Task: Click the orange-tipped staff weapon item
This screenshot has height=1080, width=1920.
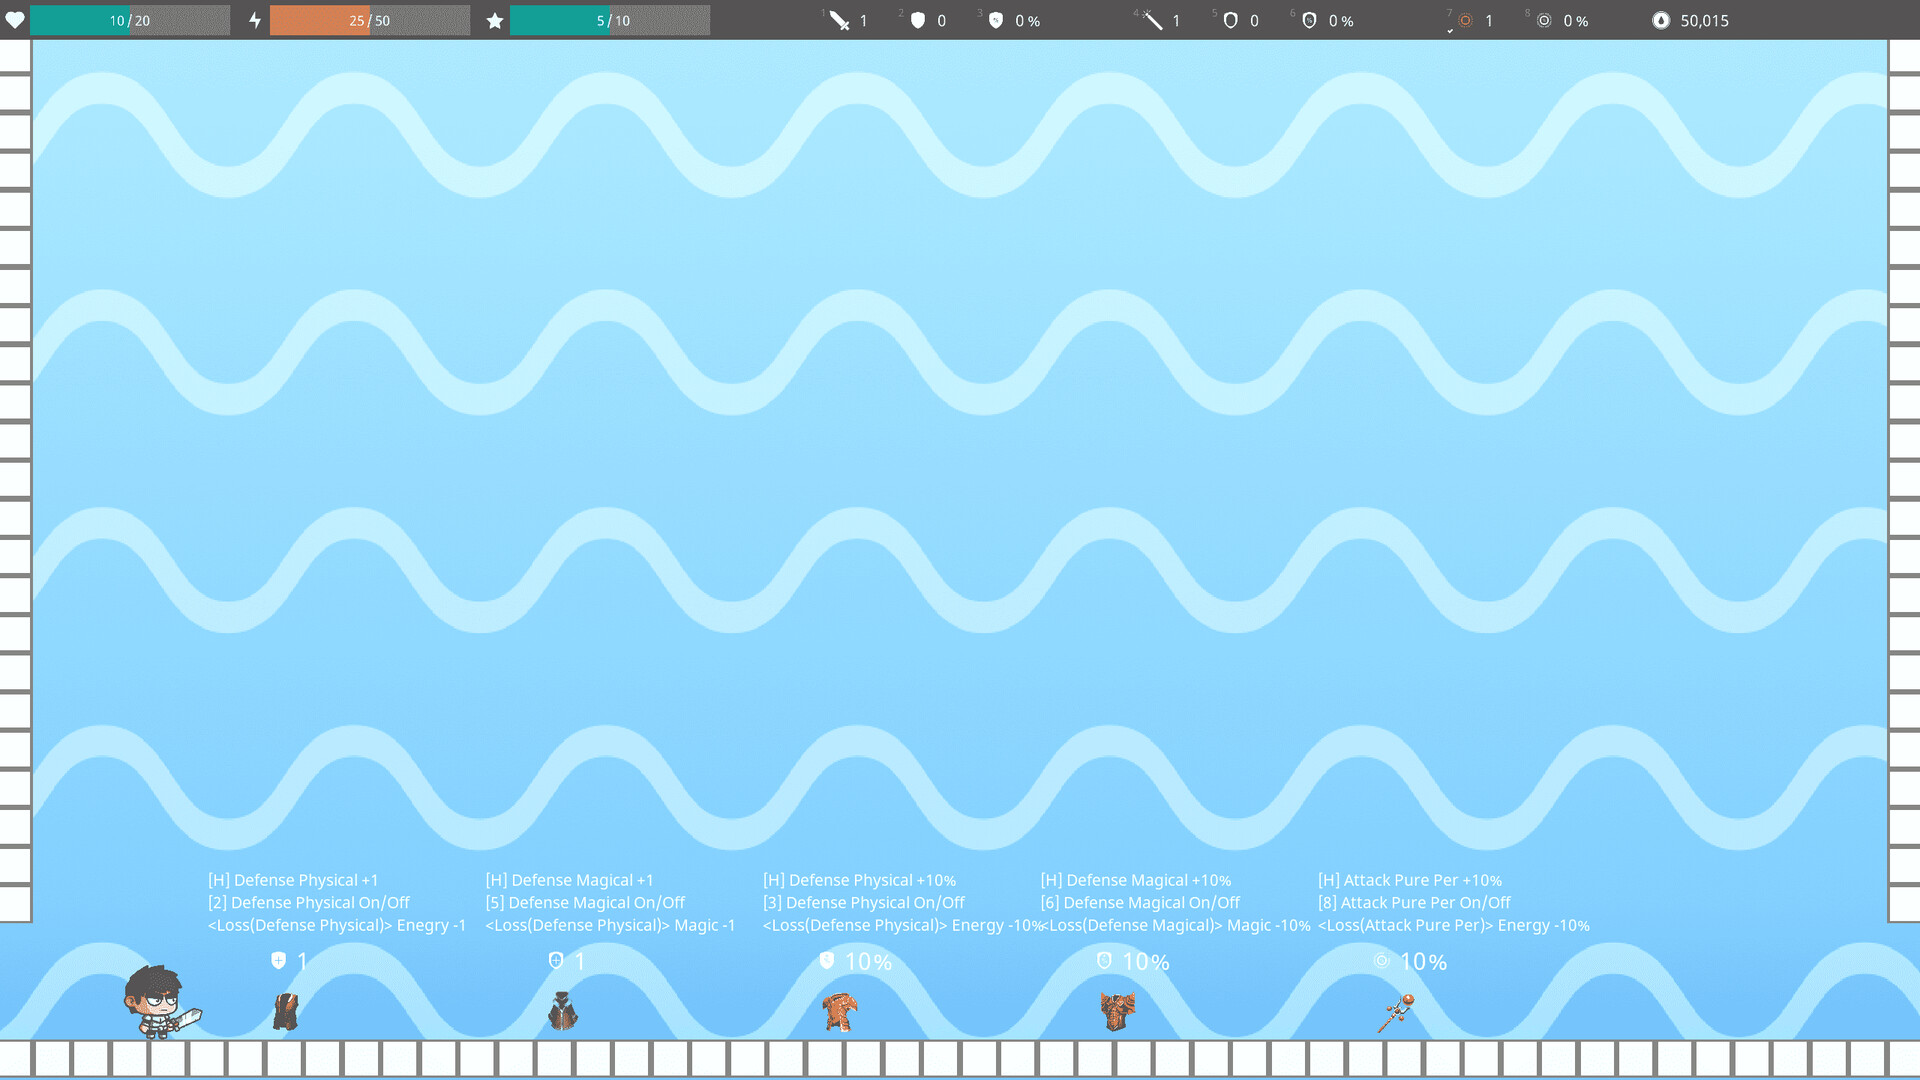Action: point(1396,1012)
